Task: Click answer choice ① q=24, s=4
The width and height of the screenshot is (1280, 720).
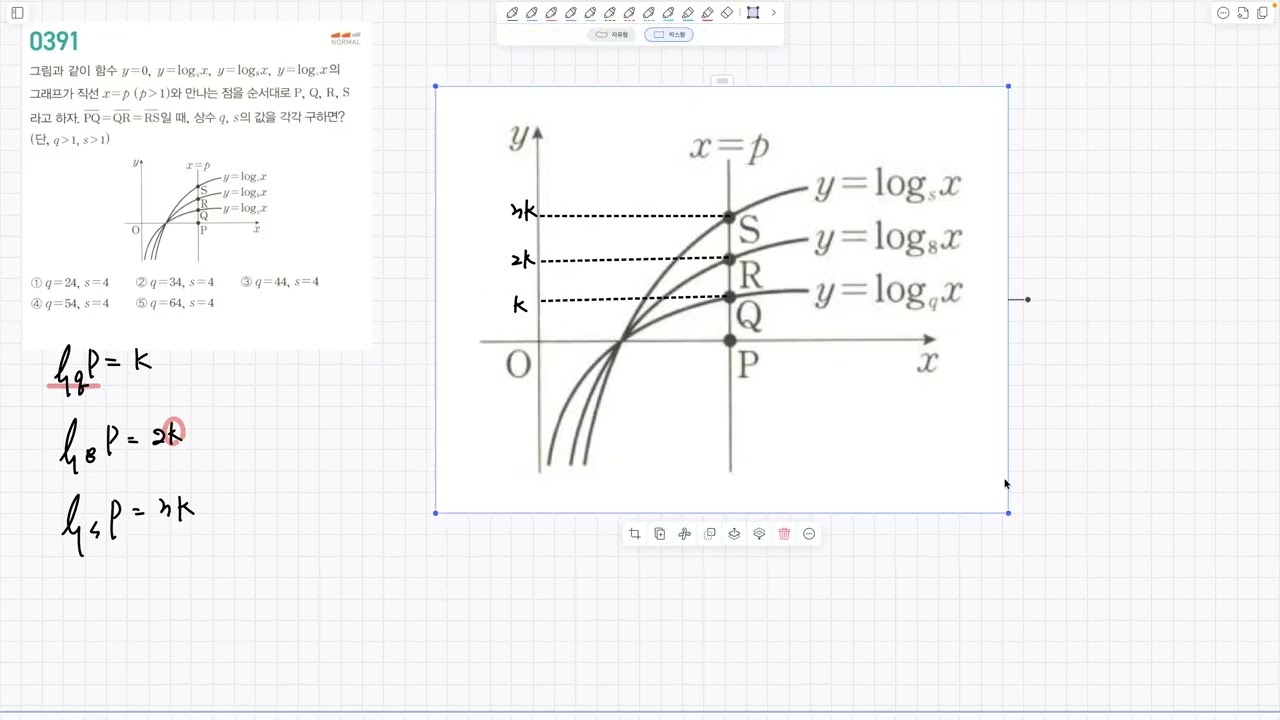Action: [70, 282]
